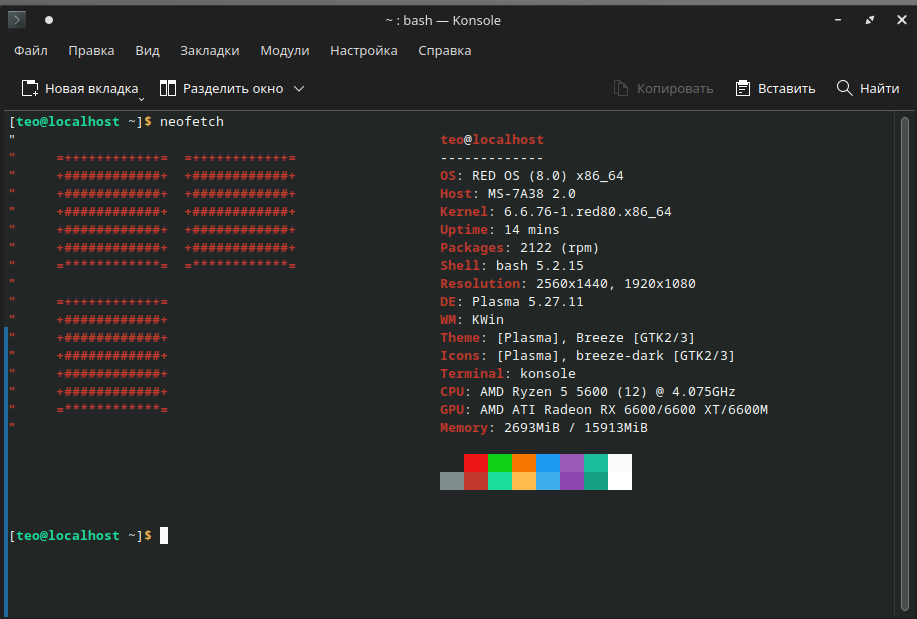Open the Закладки menu
The height and width of the screenshot is (619, 917).
coord(209,51)
